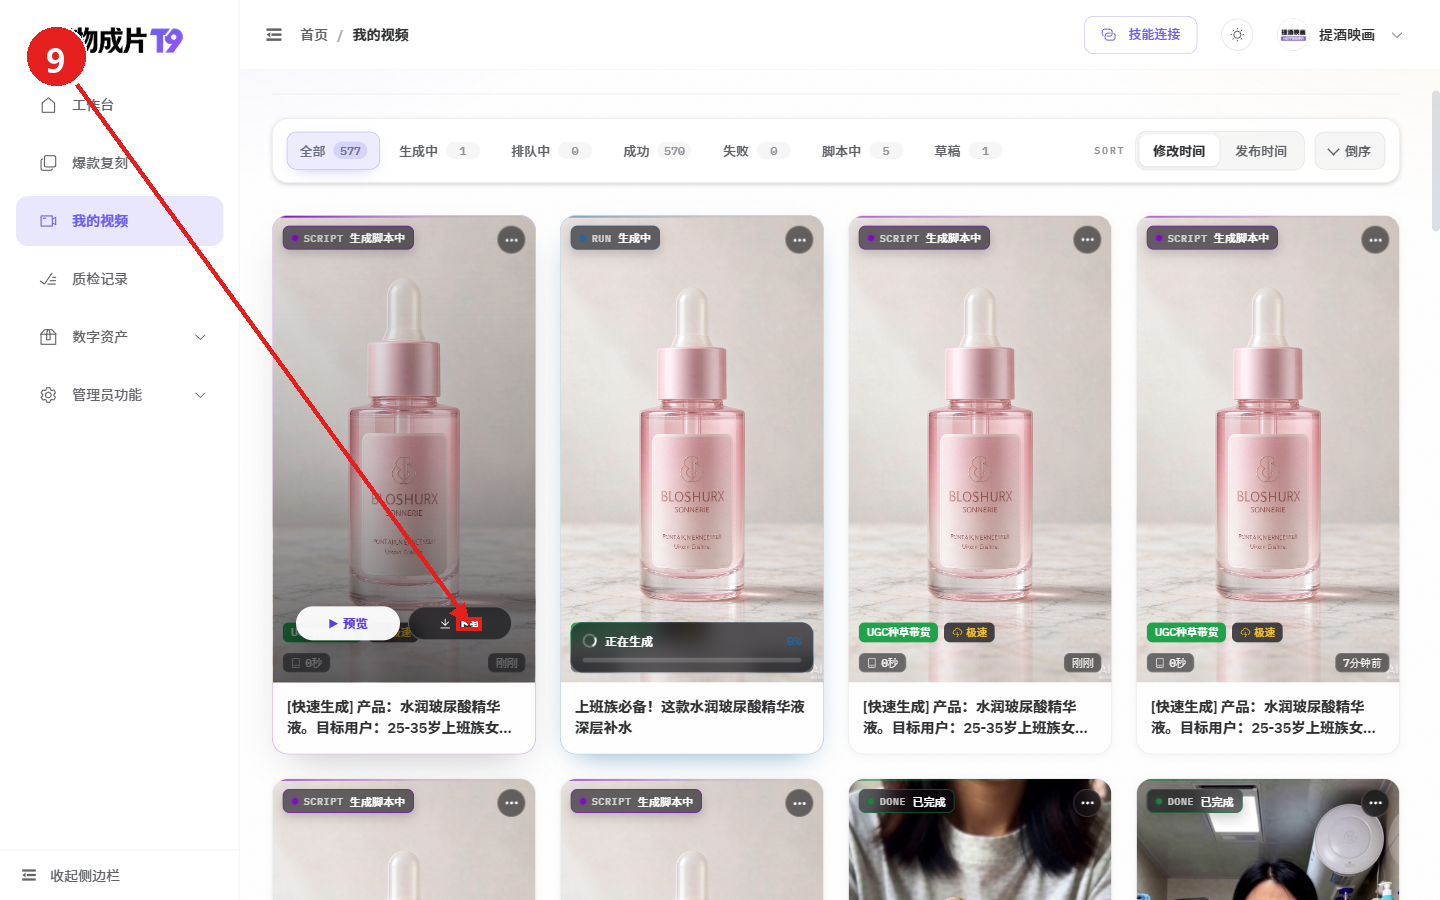Screen dimensions: 1440x900
Task: Open more options on the RUN 生成中 card
Action: click(x=799, y=240)
